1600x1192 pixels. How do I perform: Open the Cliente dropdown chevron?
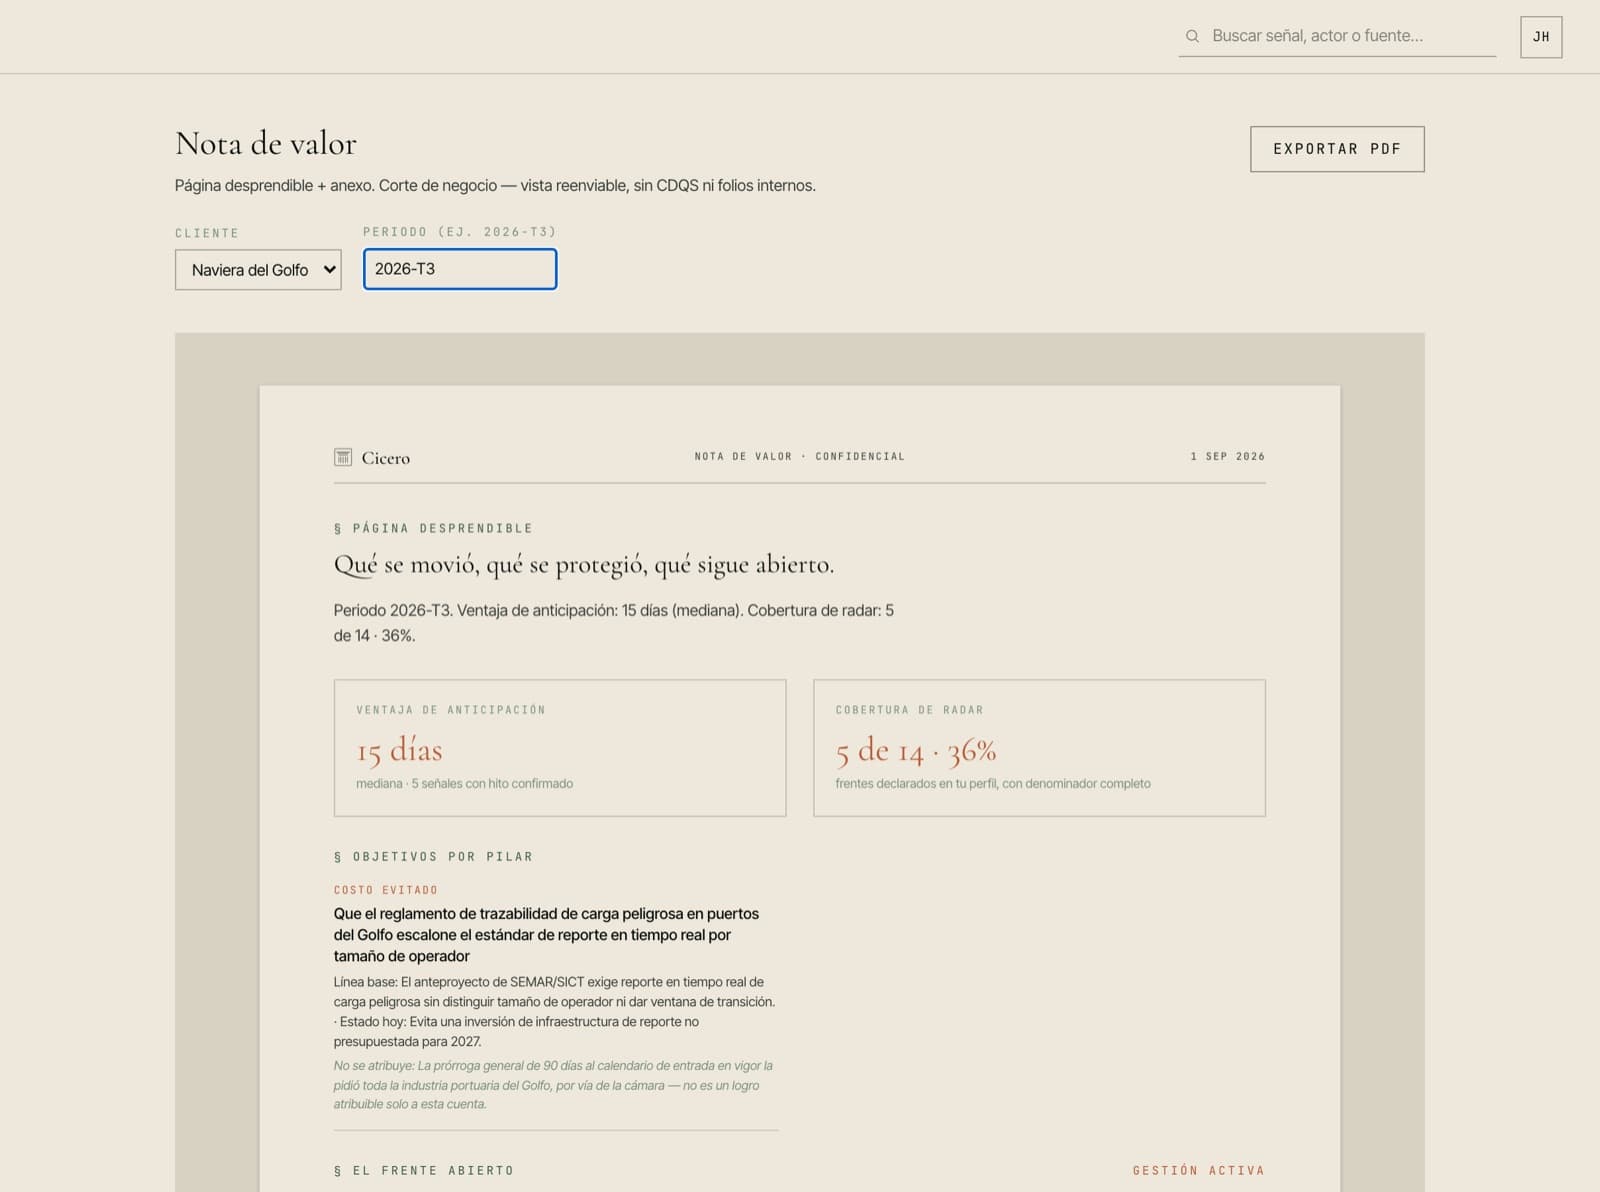[329, 270]
